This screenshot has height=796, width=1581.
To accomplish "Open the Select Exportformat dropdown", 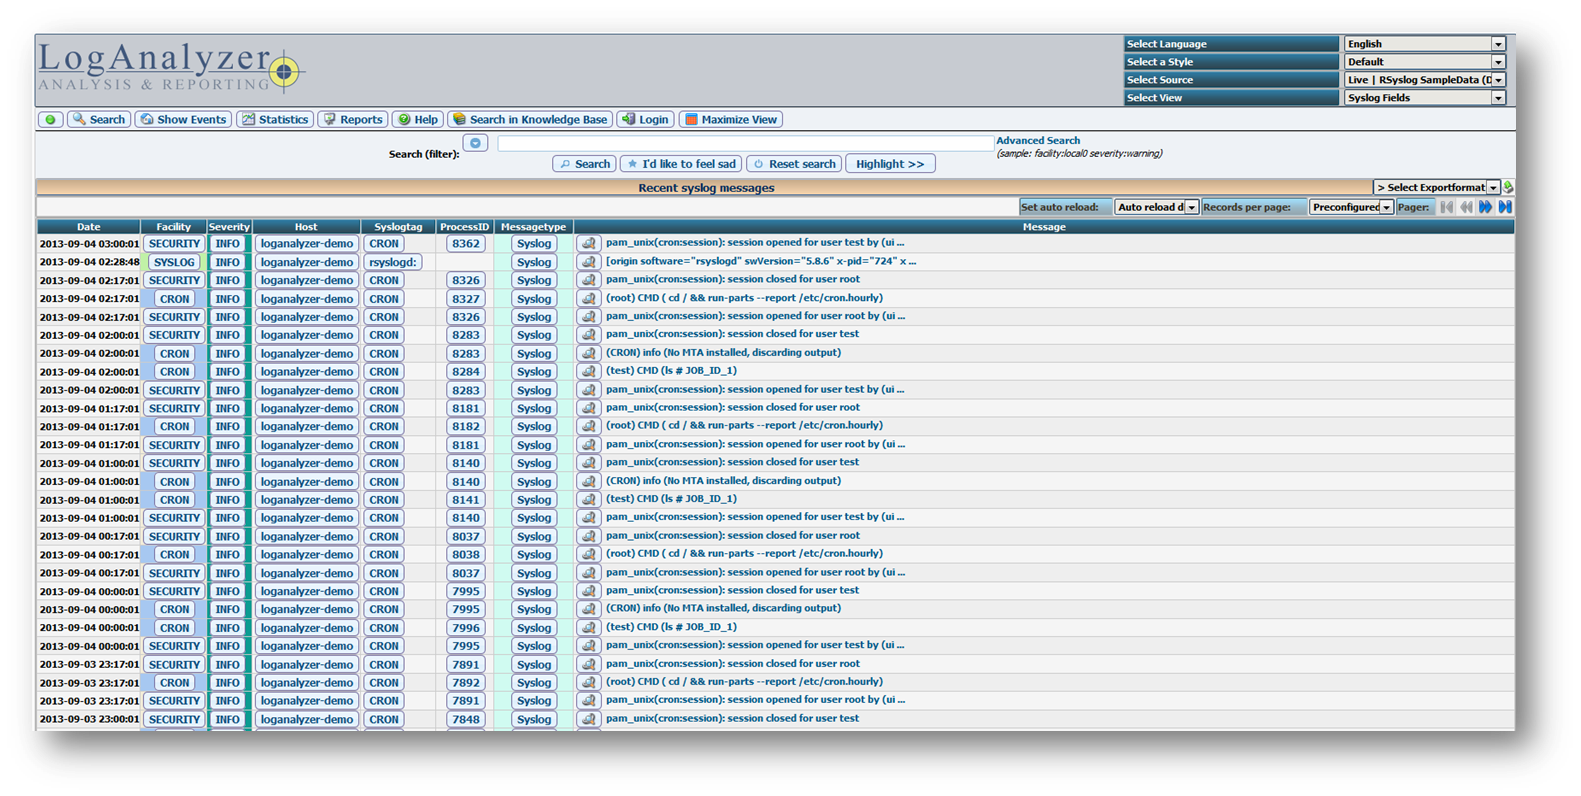I will tap(1436, 188).
